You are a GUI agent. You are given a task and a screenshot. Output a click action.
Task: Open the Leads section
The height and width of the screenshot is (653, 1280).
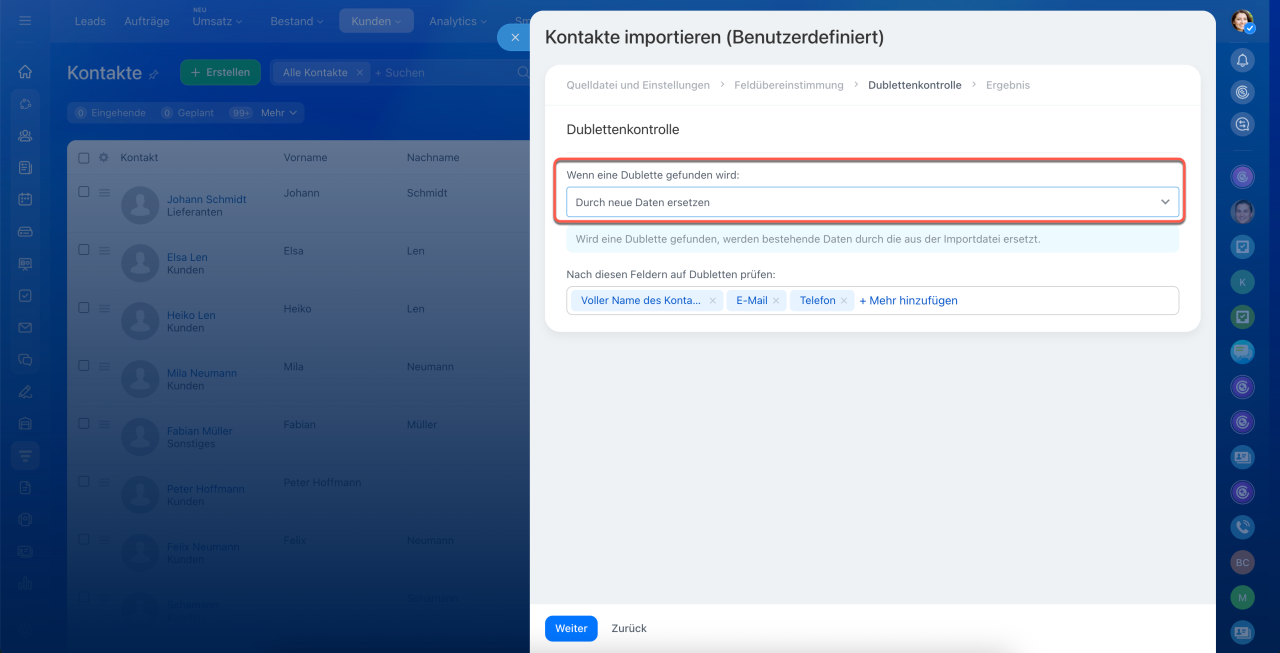click(x=90, y=21)
